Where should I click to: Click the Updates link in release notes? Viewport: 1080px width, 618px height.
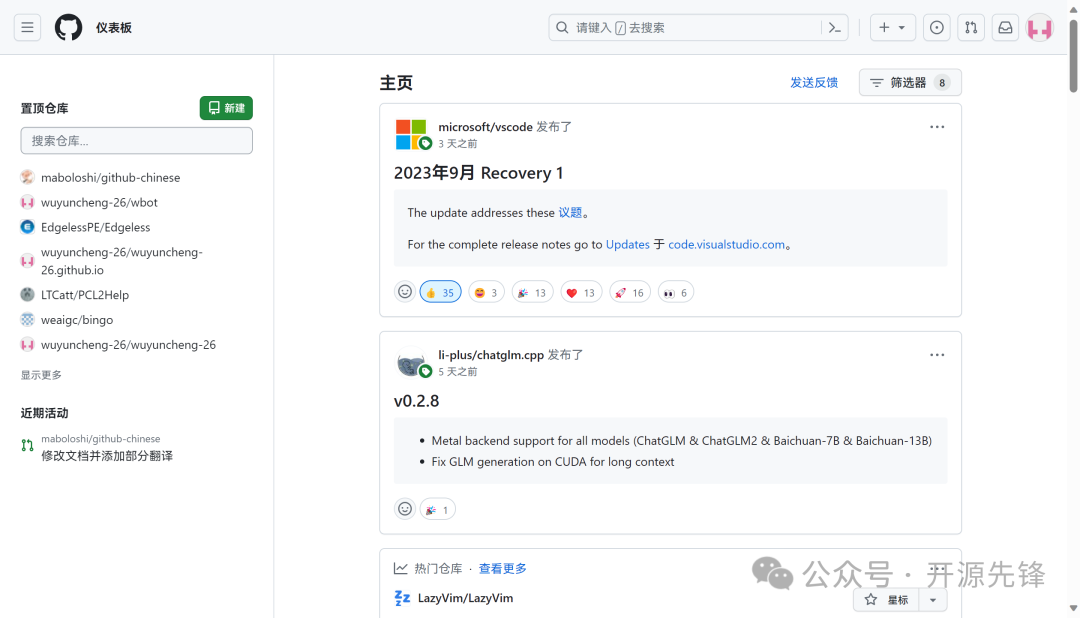coord(627,245)
